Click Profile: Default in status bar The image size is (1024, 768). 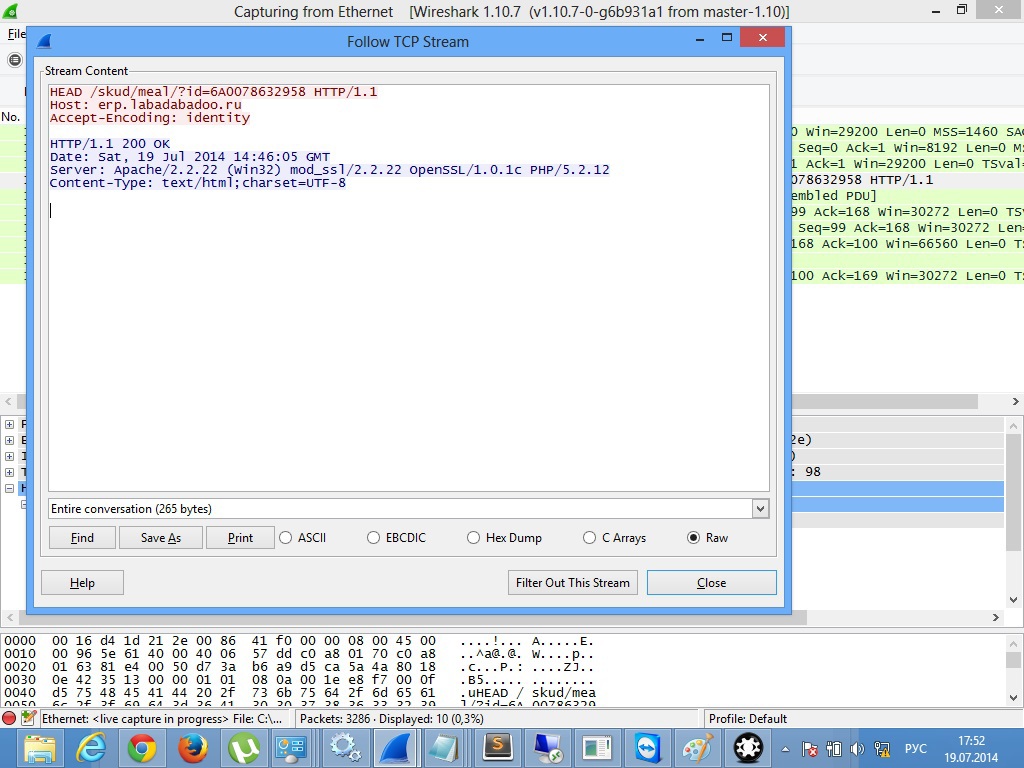click(748, 718)
